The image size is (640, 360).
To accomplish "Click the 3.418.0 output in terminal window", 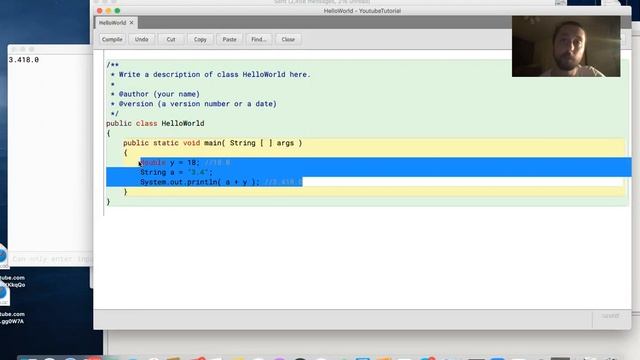I will 24,60.
